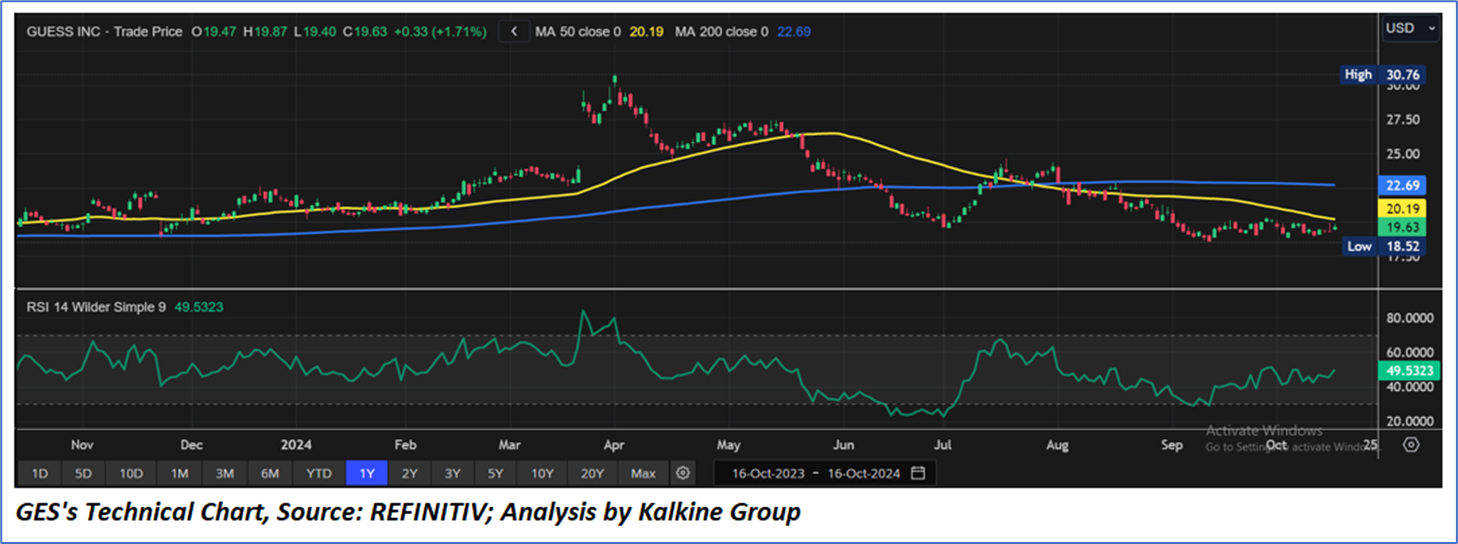Click the yellow 20.19 axis price tag
This screenshot has height=544, width=1458.
1403,208
